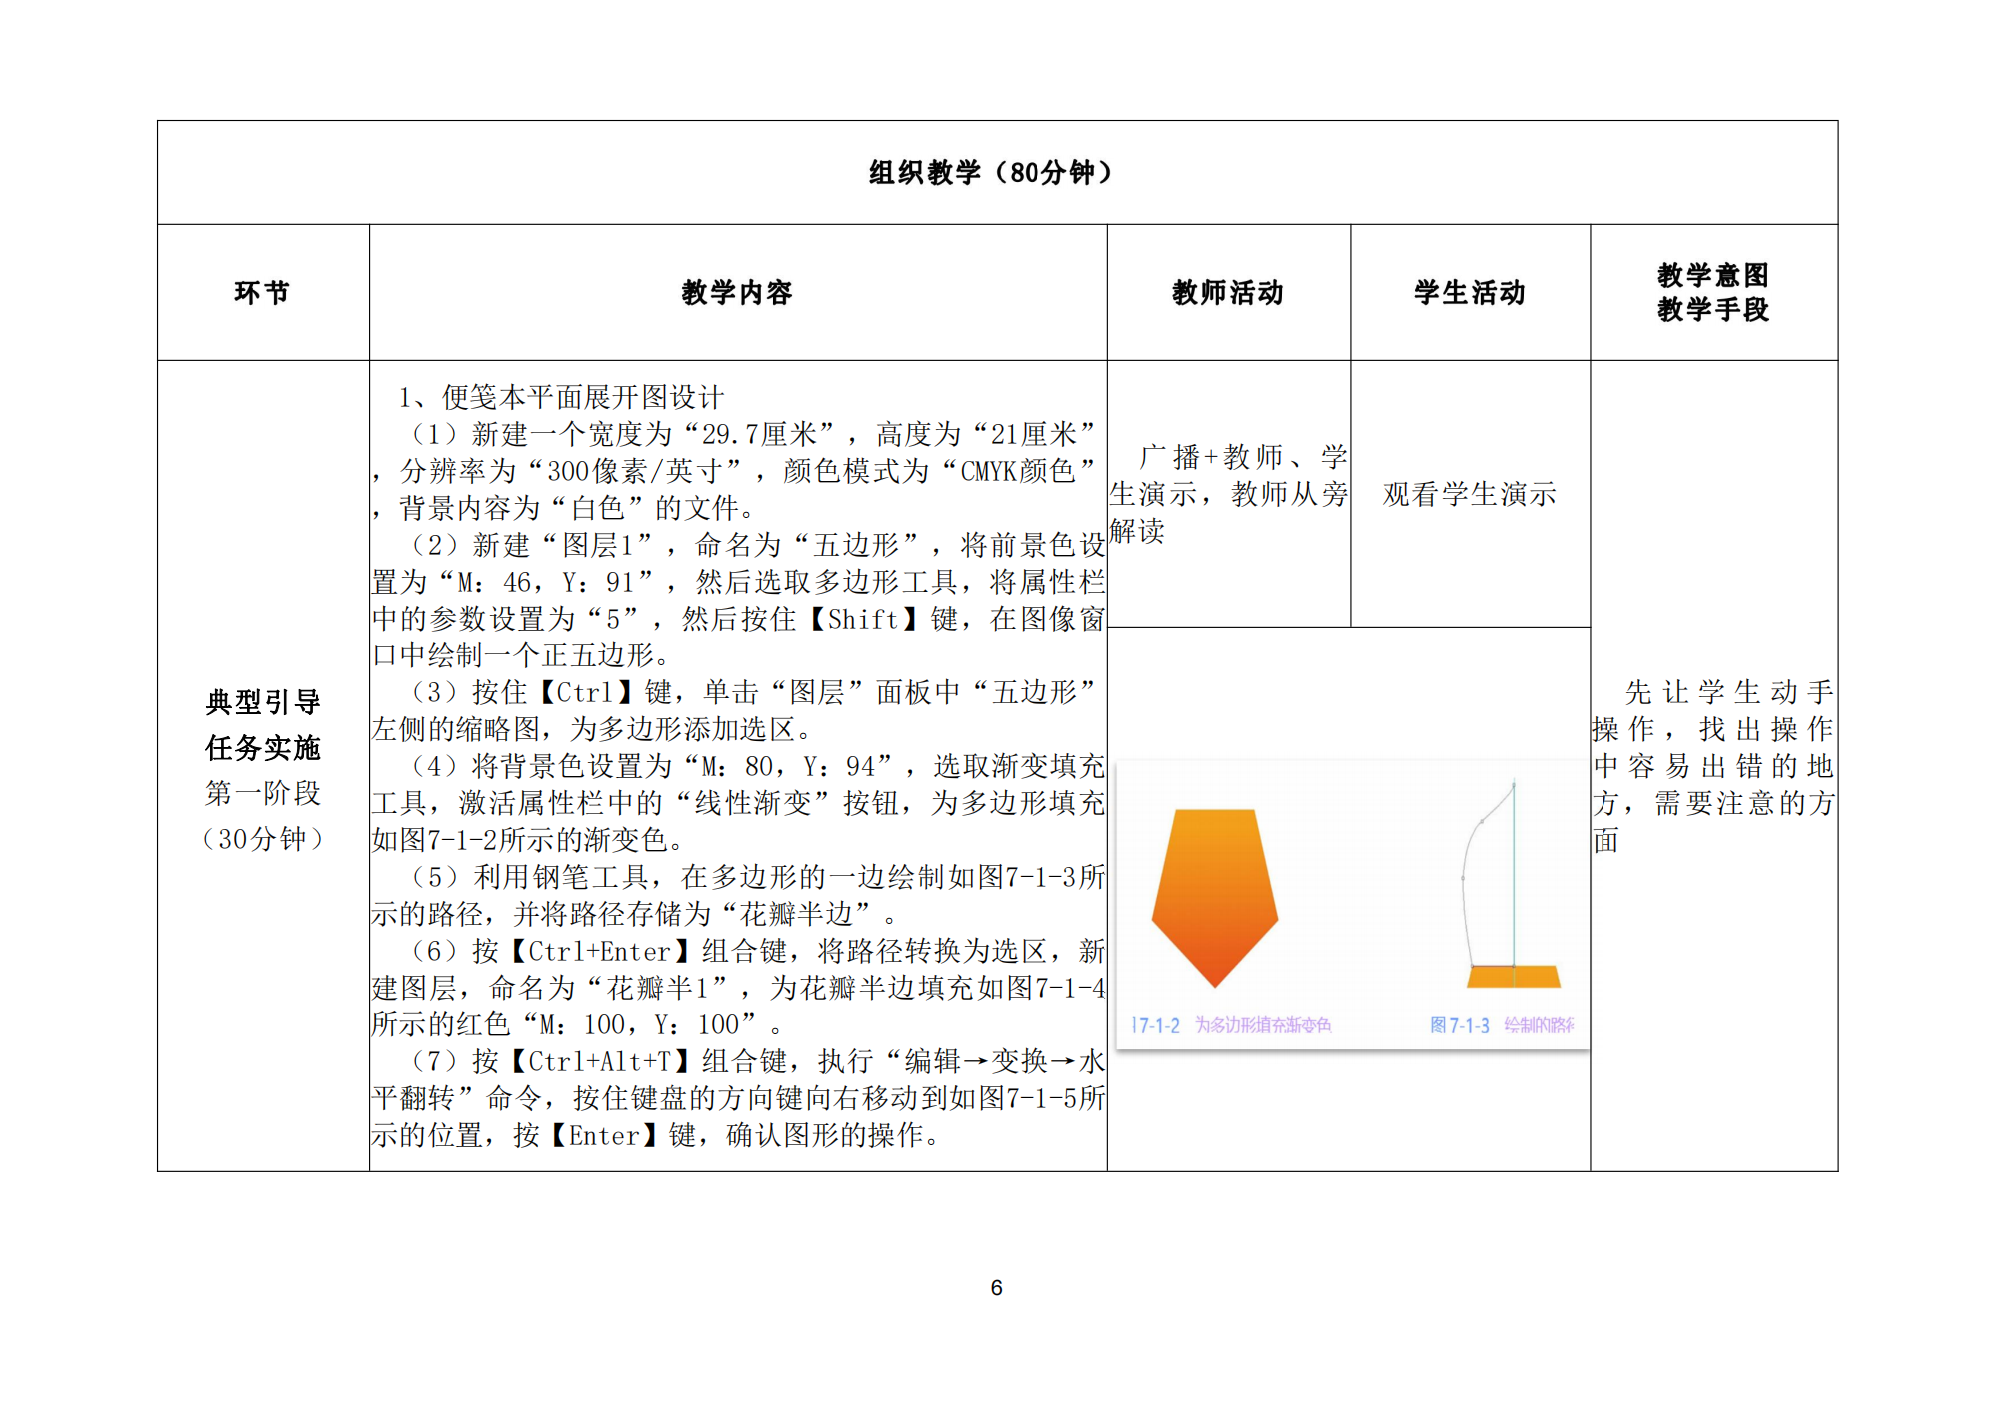
Task: Click the intent text '先让学生动手操作'
Action: tap(1713, 710)
